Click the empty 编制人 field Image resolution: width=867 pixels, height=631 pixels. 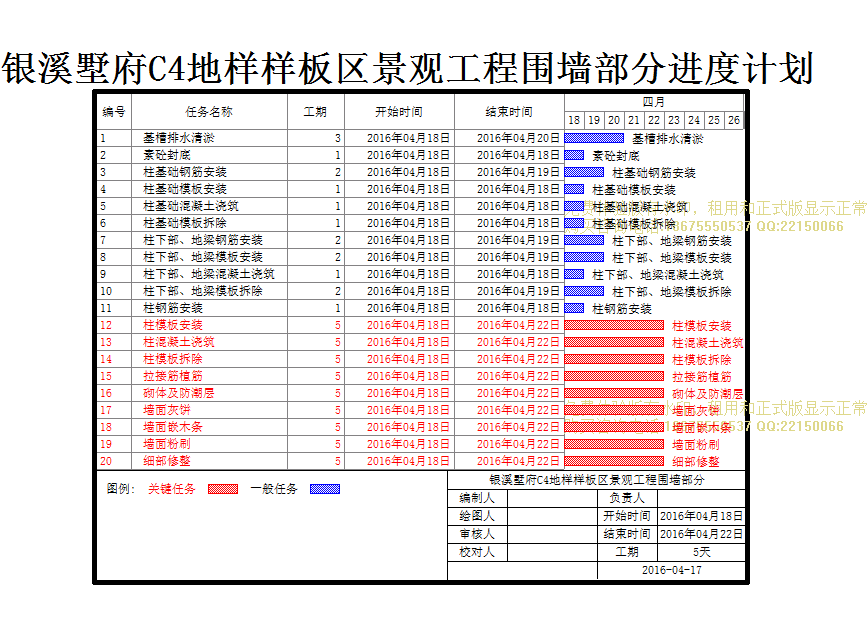[x=552, y=498]
